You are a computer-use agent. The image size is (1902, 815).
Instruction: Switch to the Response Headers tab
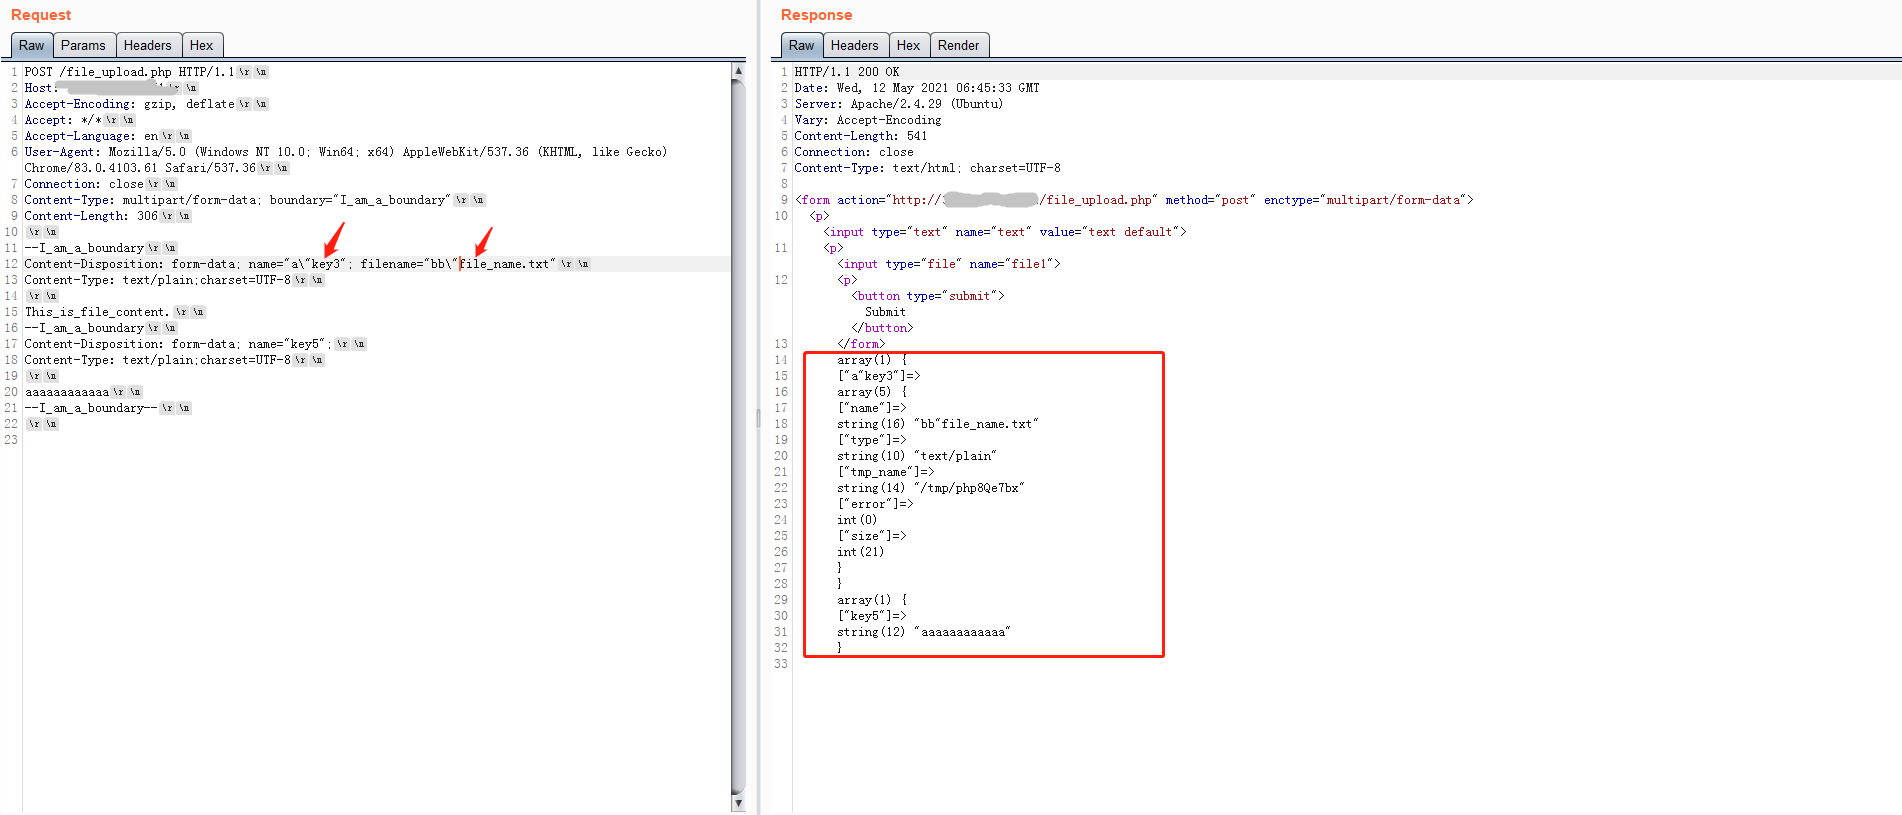tap(854, 45)
